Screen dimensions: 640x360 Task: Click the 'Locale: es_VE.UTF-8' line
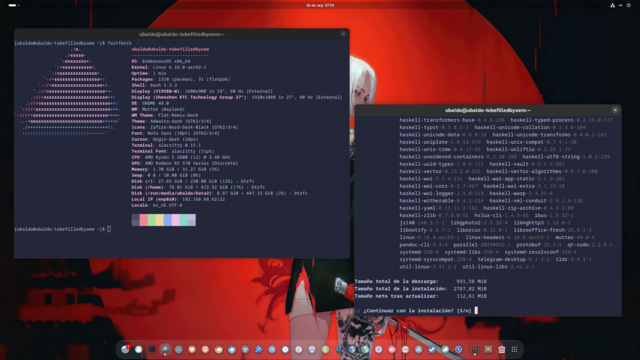pyautogui.click(x=157, y=205)
